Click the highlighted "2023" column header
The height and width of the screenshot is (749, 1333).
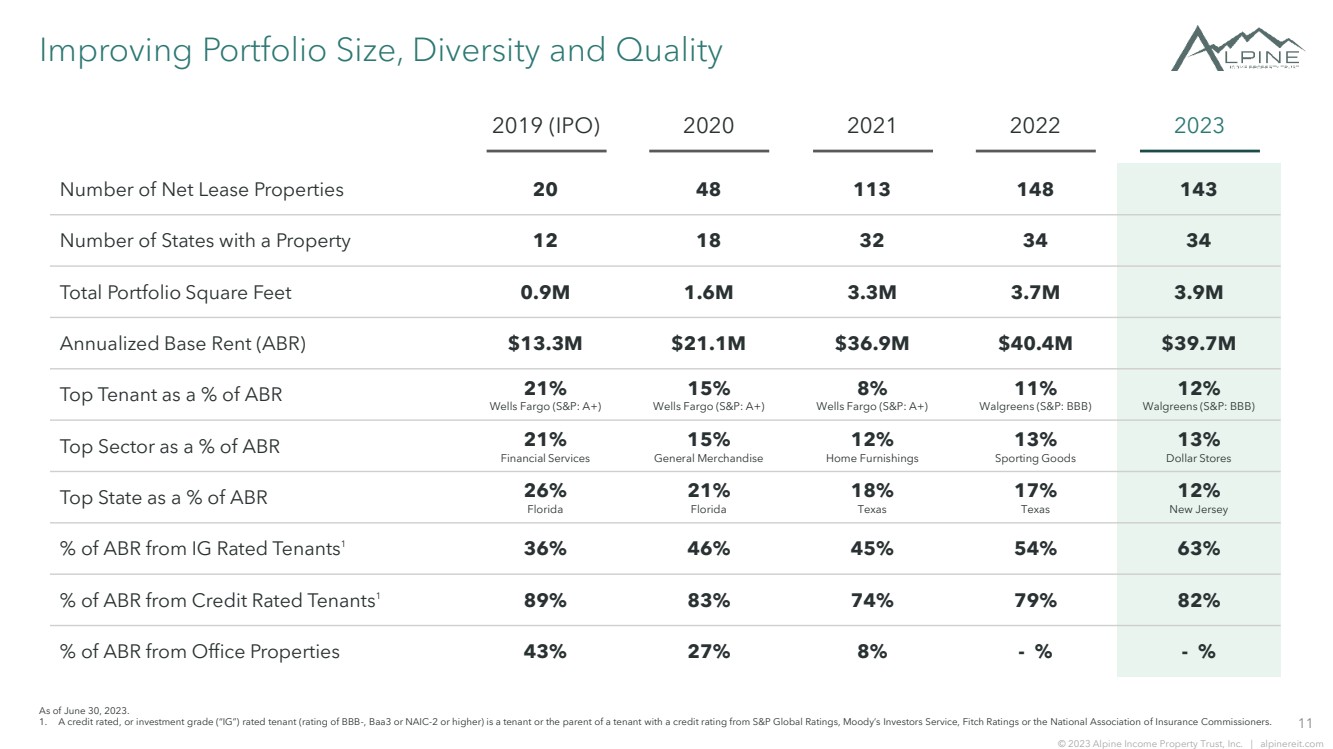pos(1199,125)
